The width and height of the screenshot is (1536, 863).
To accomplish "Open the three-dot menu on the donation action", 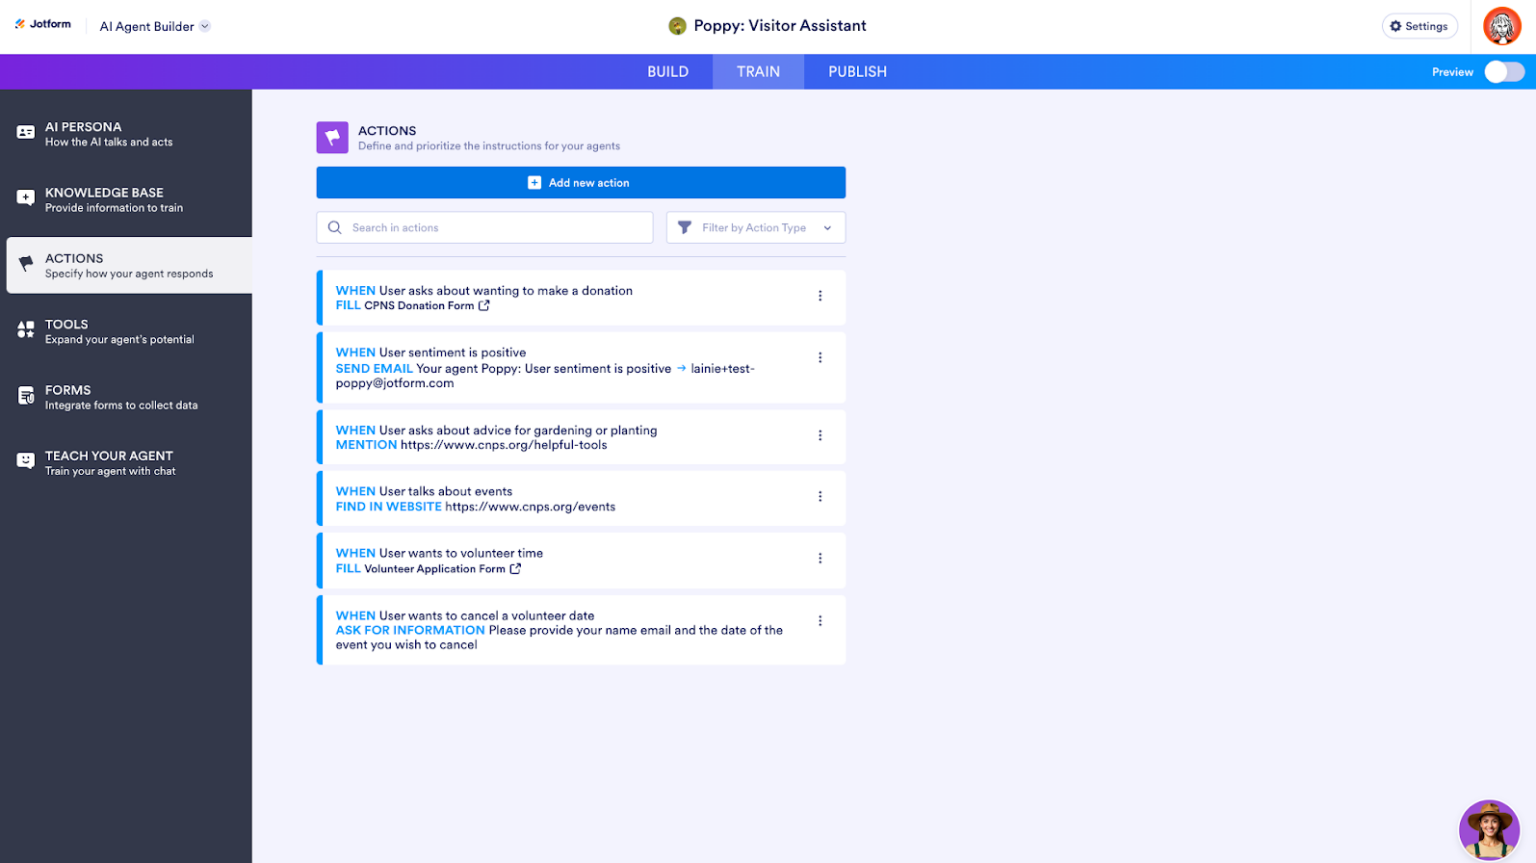I will coord(820,296).
